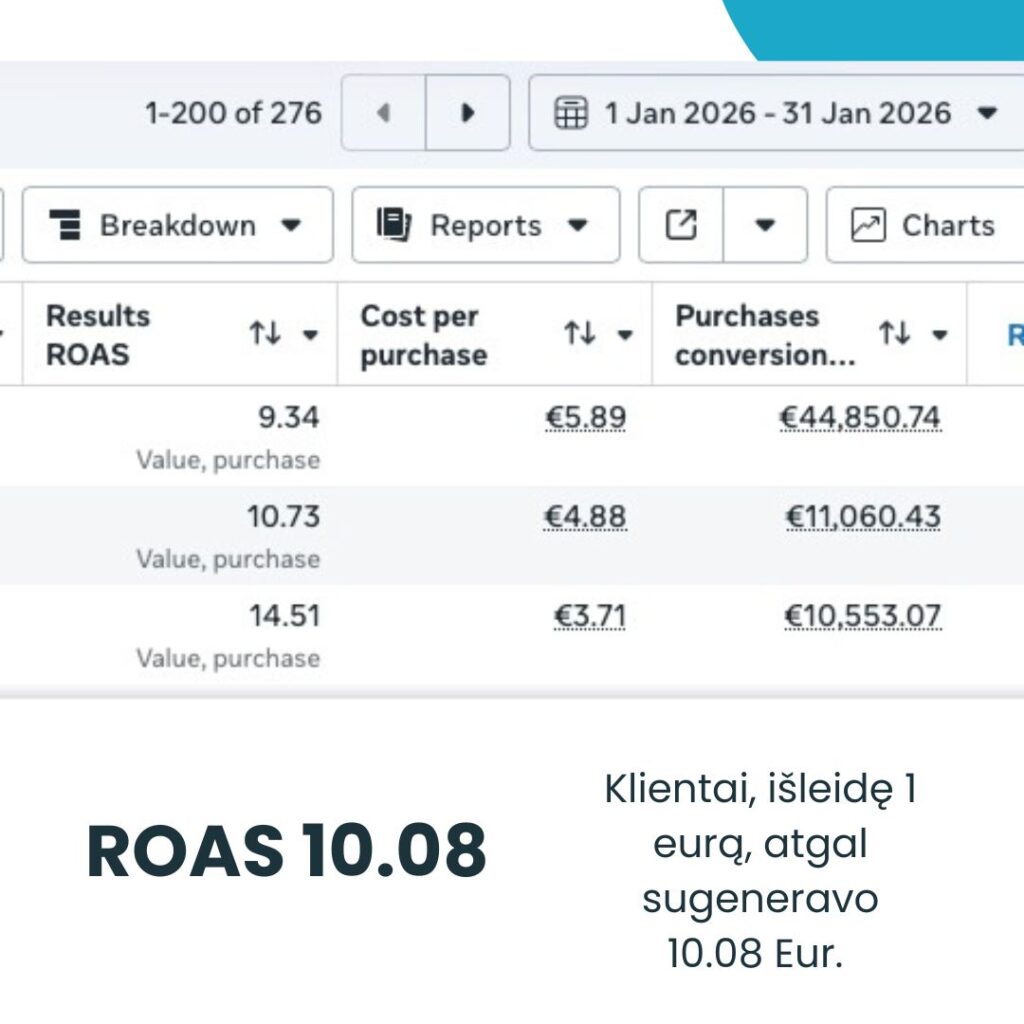Click the €11,060.43 purchases conversion value
The image size is (1024, 1024).
click(x=863, y=517)
